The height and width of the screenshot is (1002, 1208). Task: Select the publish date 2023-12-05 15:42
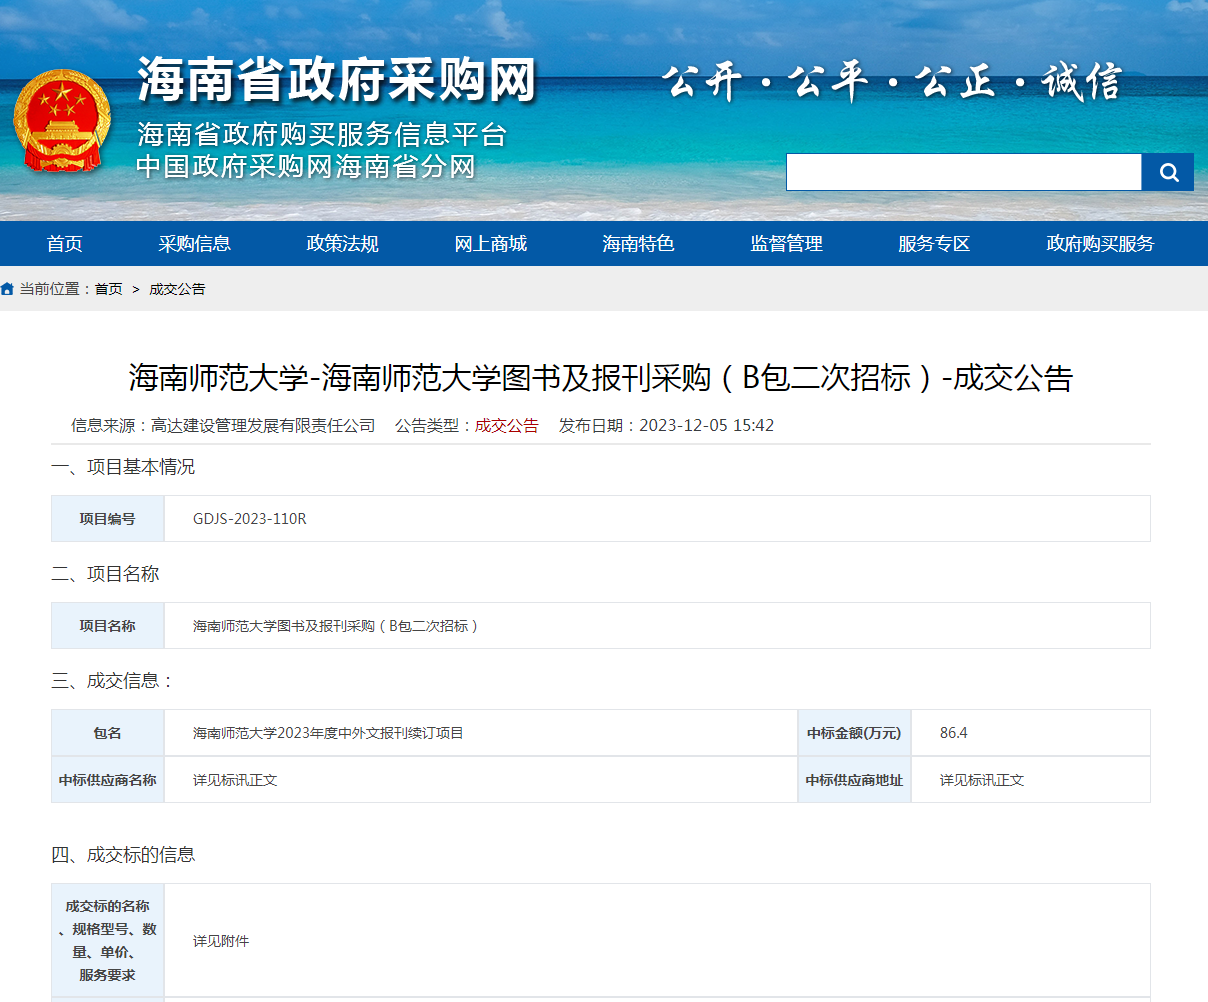point(707,425)
